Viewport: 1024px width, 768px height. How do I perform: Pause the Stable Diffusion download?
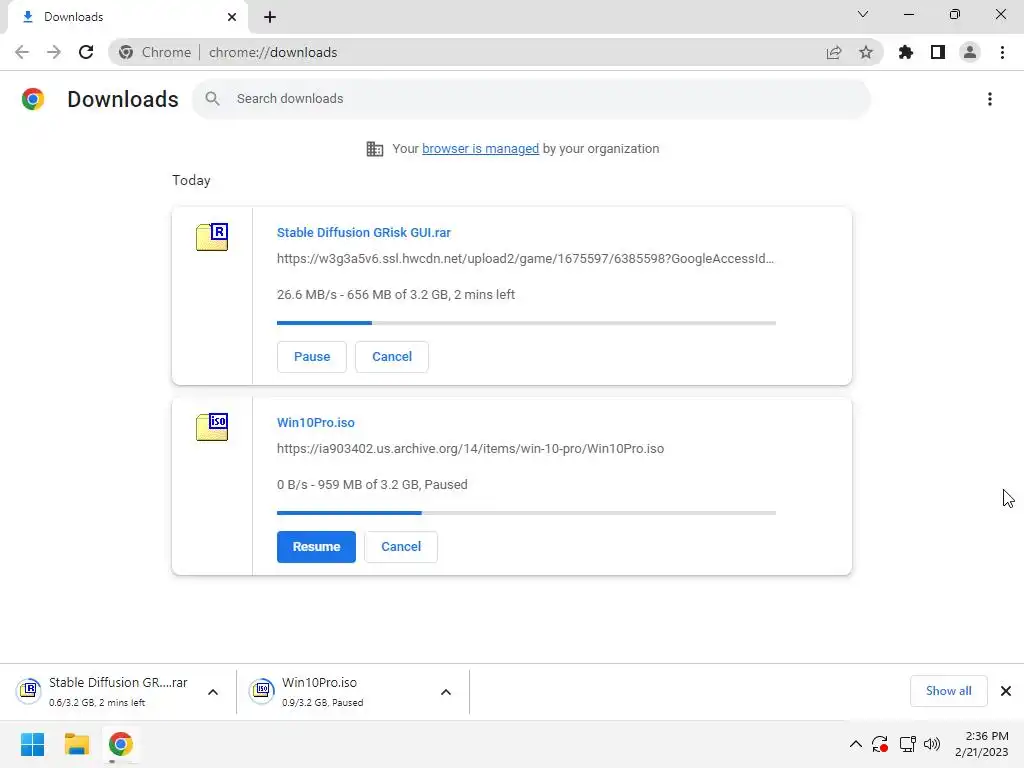pyautogui.click(x=312, y=357)
